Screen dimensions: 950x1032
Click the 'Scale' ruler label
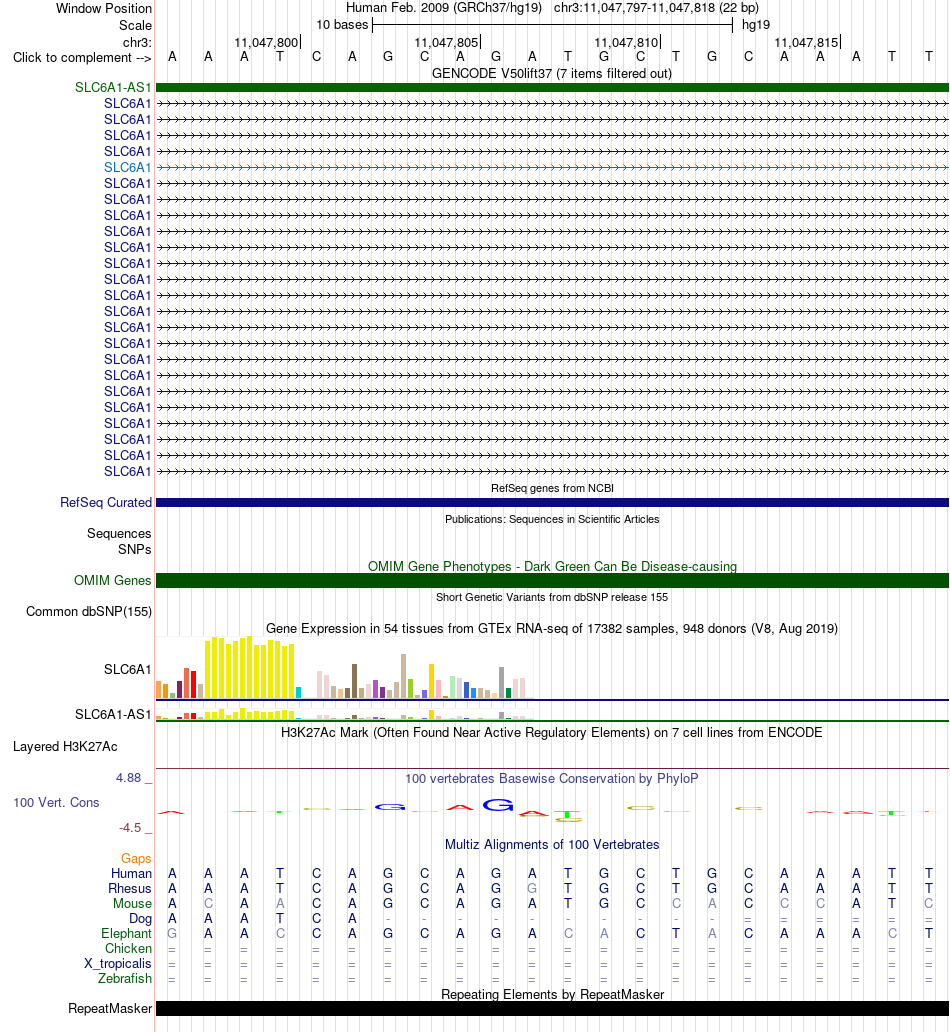[x=136, y=26]
